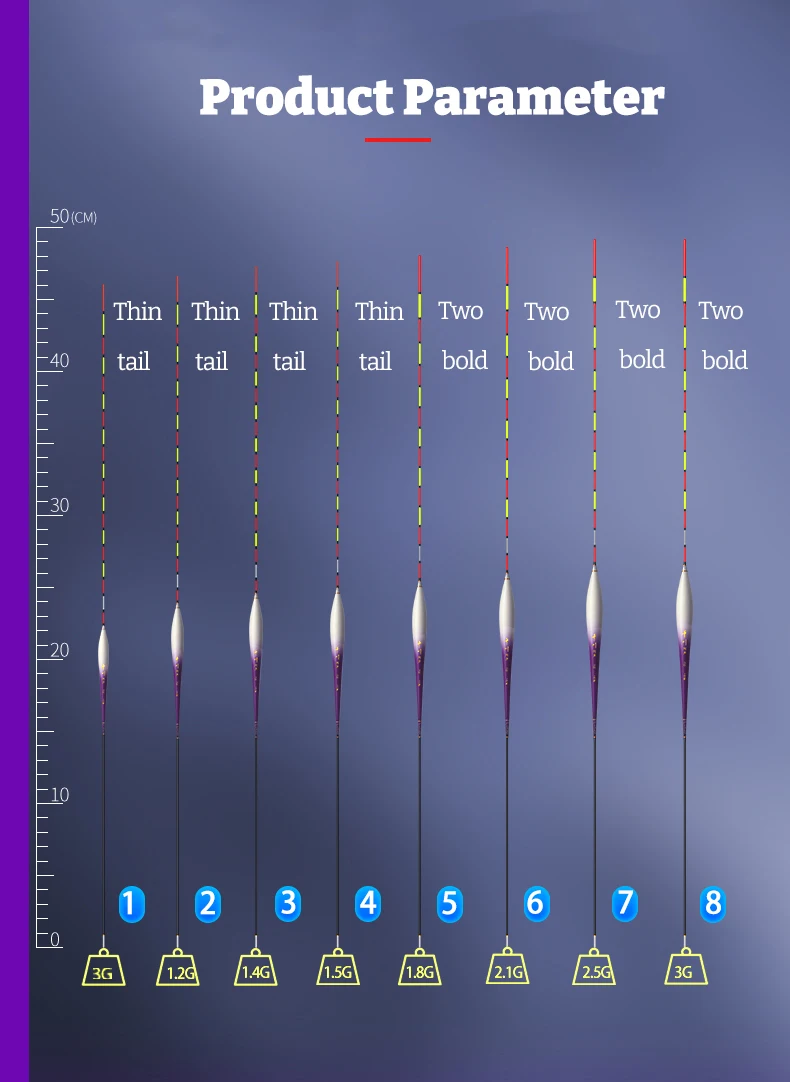The height and width of the screenshot is (1082, 790).
Task: Click the Two bold label beside float 7
Action: tap(640, 335)
